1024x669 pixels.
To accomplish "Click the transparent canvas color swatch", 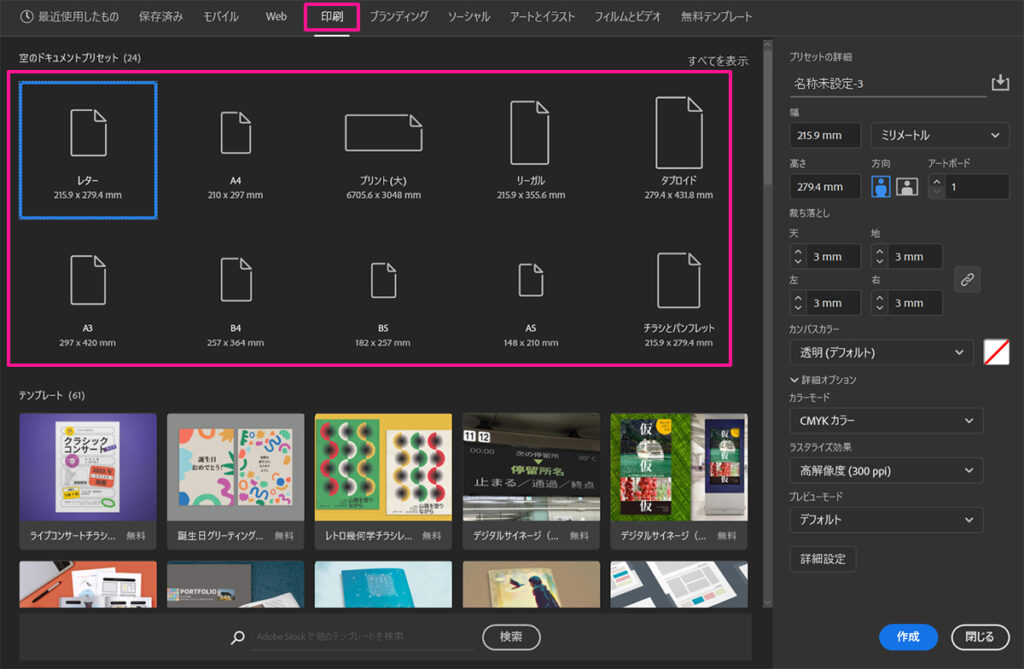I will click(997, 352).
